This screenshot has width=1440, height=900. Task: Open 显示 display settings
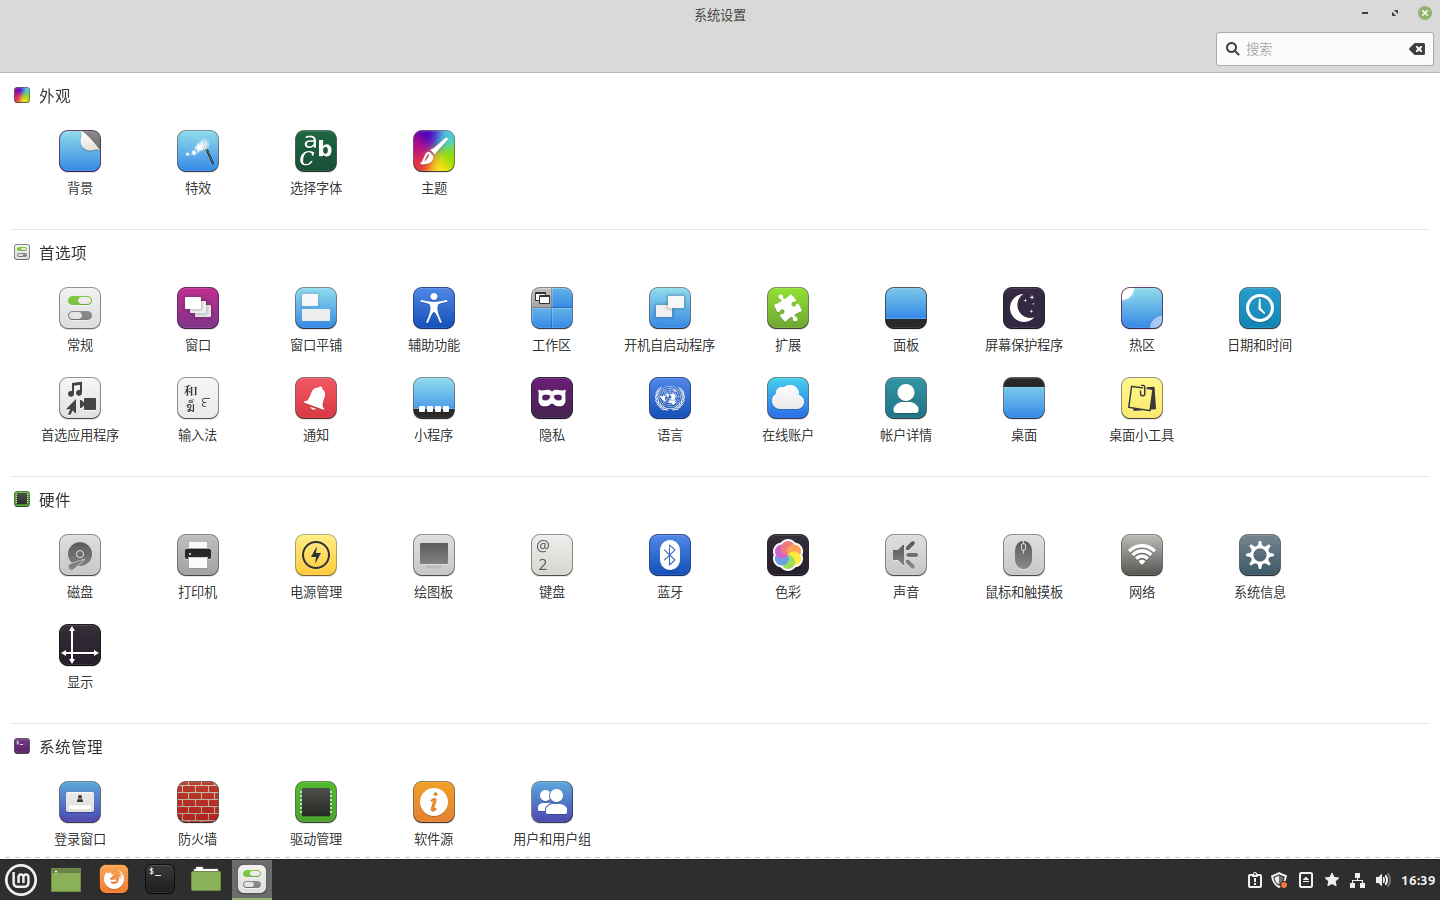pyautogui.click(x=80, y=657)
